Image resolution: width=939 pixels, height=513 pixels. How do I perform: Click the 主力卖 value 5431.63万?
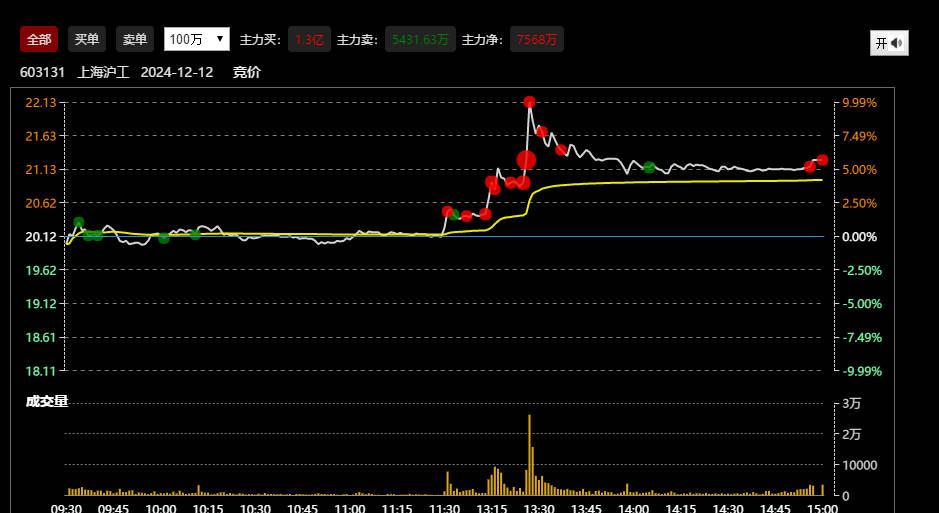tap(420, 40)
